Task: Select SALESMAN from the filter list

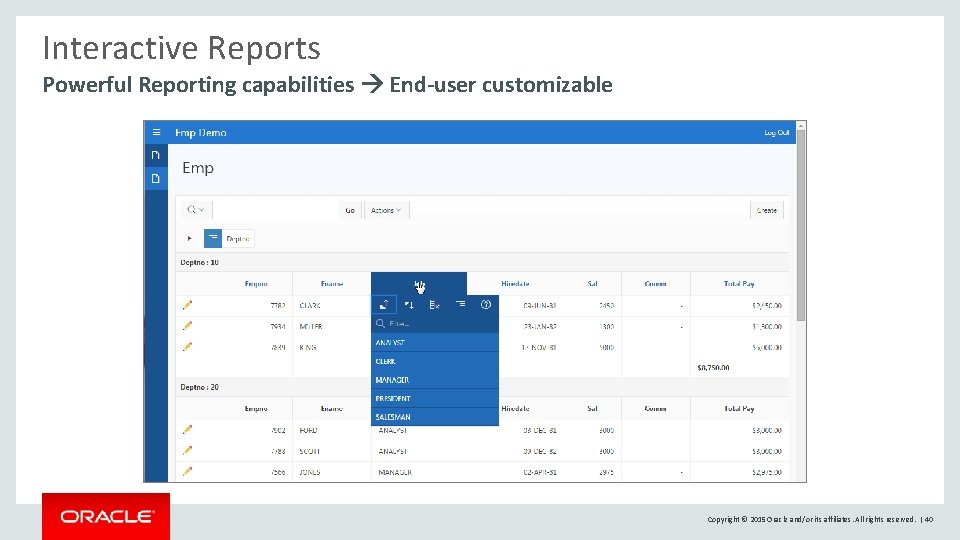Action: pyautogui.click(x=393, y=417)
